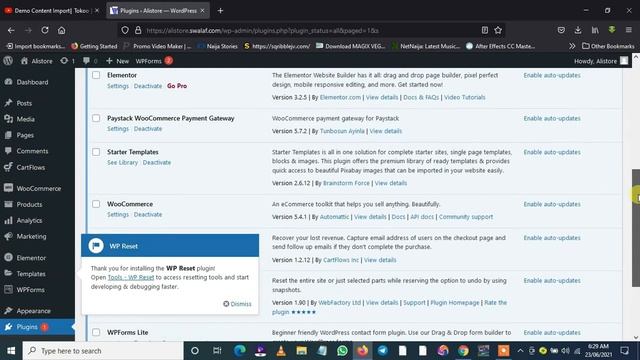Open Chrome from the taskbar
Image resolution: width=640 pixels, height=360 pixels.
coord(463,351)
